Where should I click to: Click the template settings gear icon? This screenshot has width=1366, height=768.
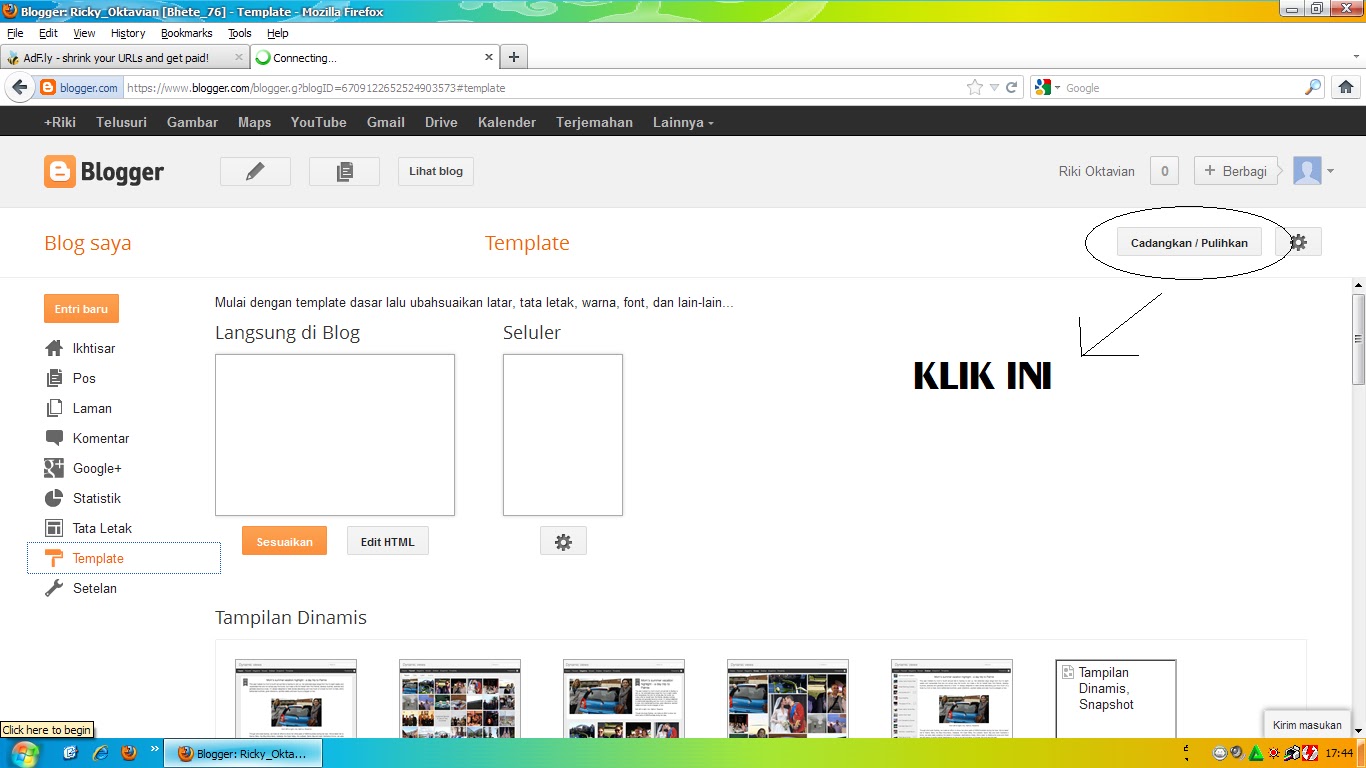tap(1298, 242)
